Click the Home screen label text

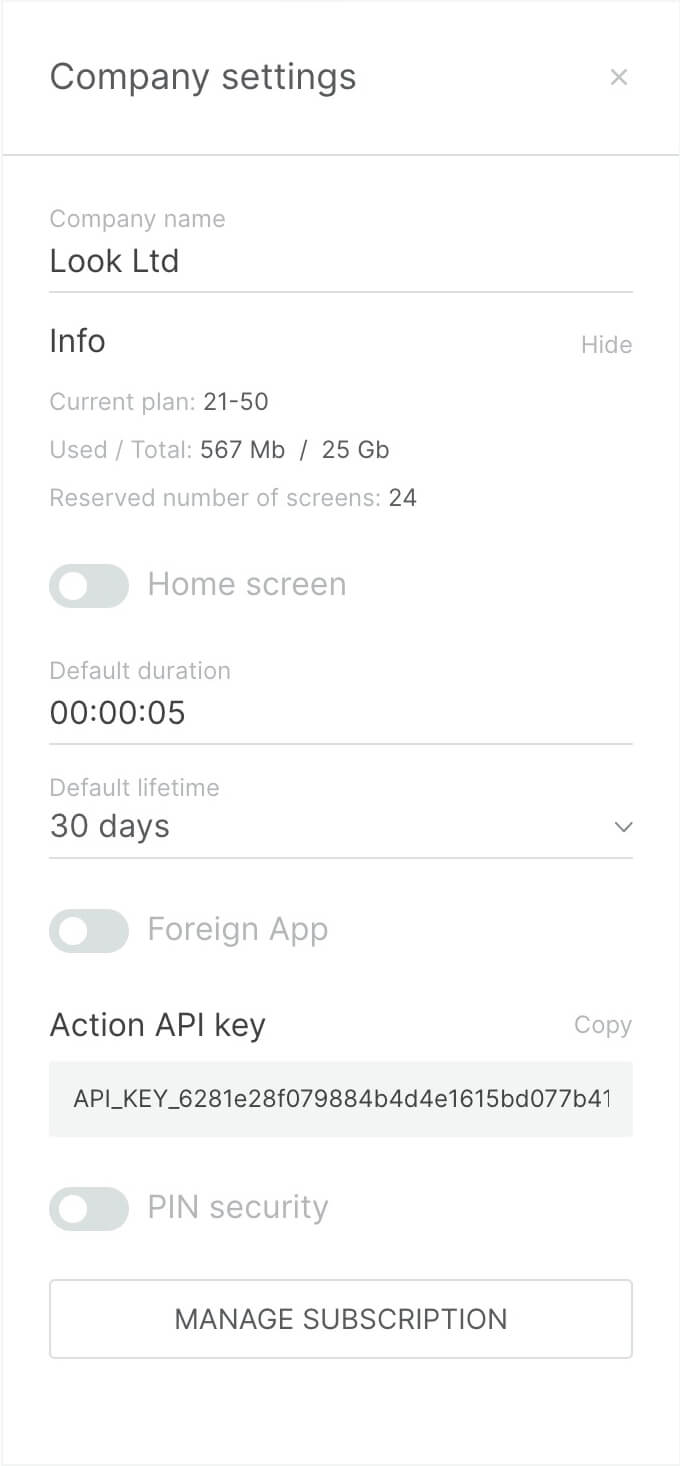click(247, 584)
